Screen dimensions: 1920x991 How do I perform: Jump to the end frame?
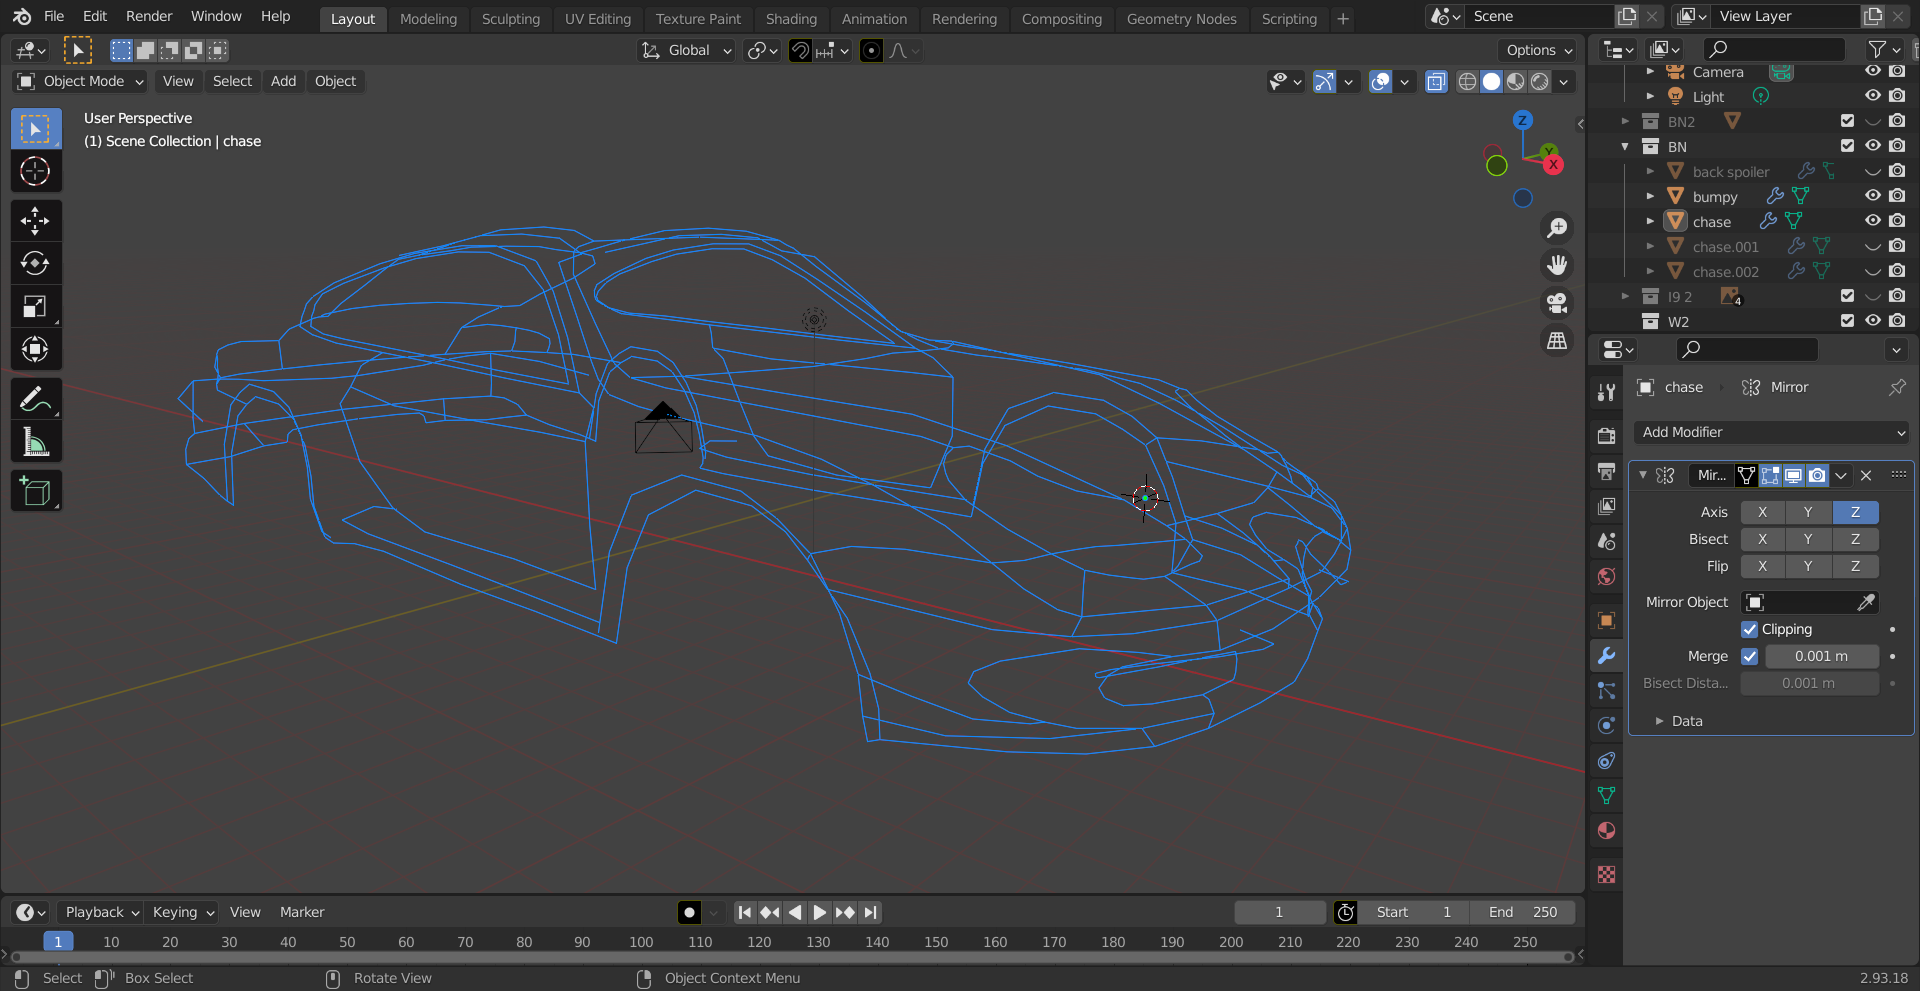coord(870,912)
